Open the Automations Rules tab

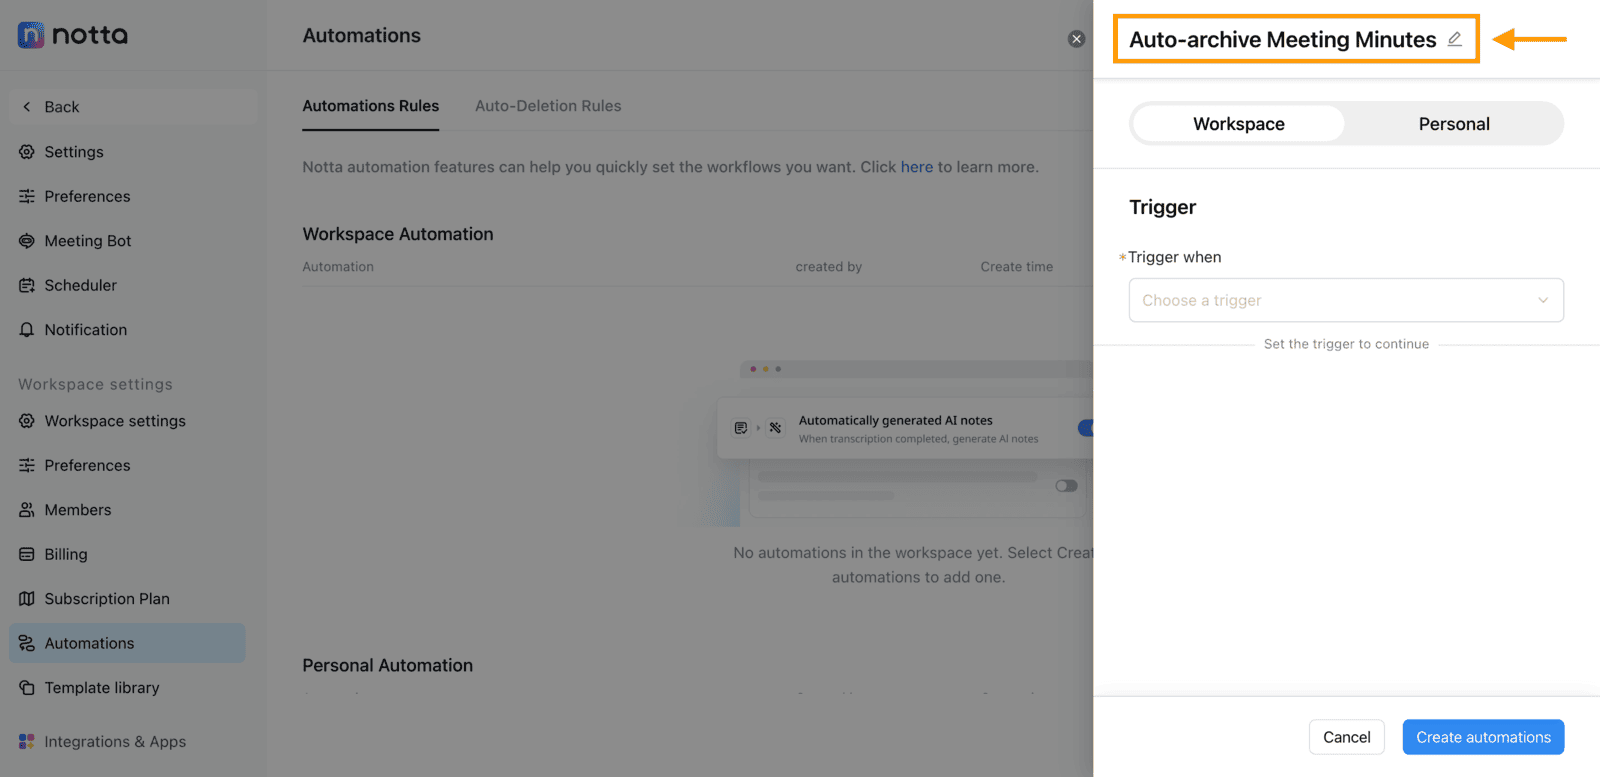pos(371,106)
